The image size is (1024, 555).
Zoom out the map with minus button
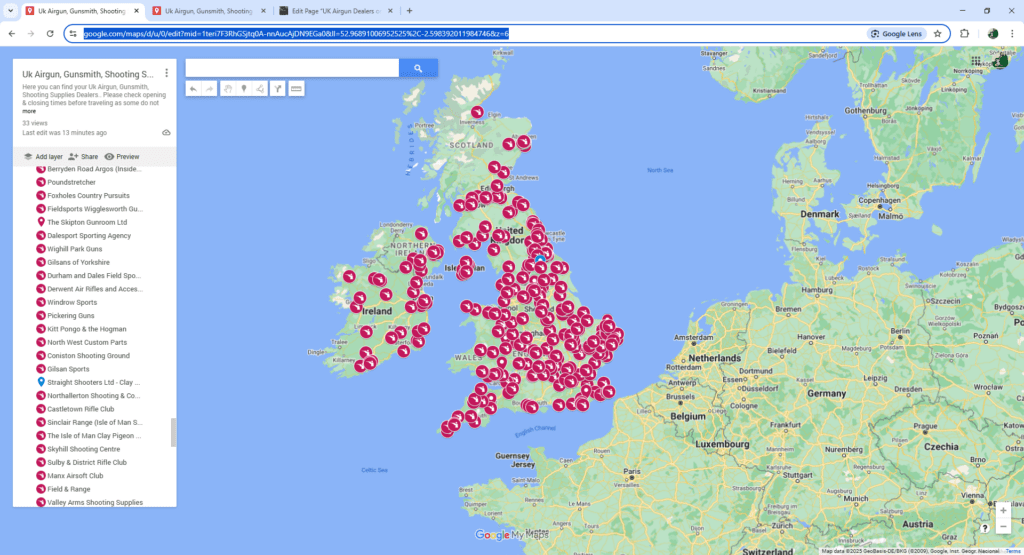pos(1003,526)
